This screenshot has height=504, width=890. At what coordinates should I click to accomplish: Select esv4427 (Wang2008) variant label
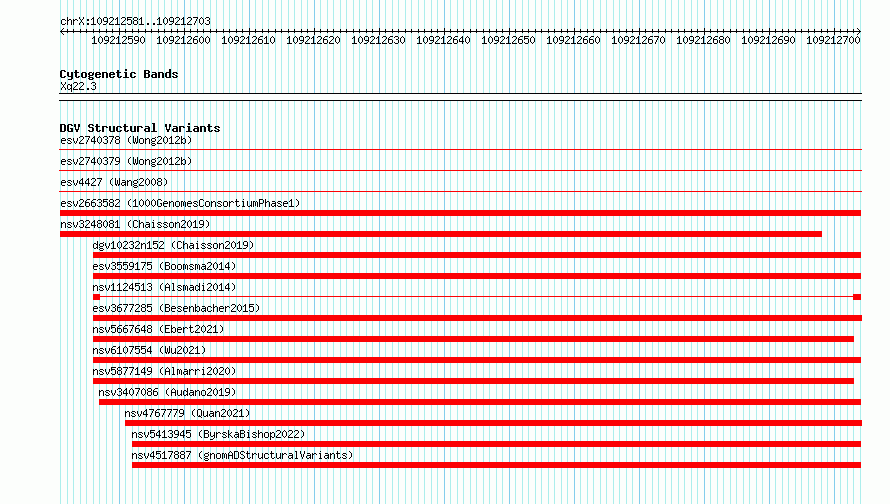114,182
